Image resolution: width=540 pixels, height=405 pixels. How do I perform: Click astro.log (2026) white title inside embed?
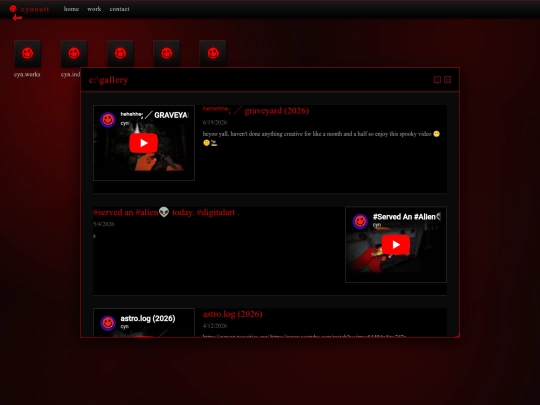coord(148,318)
